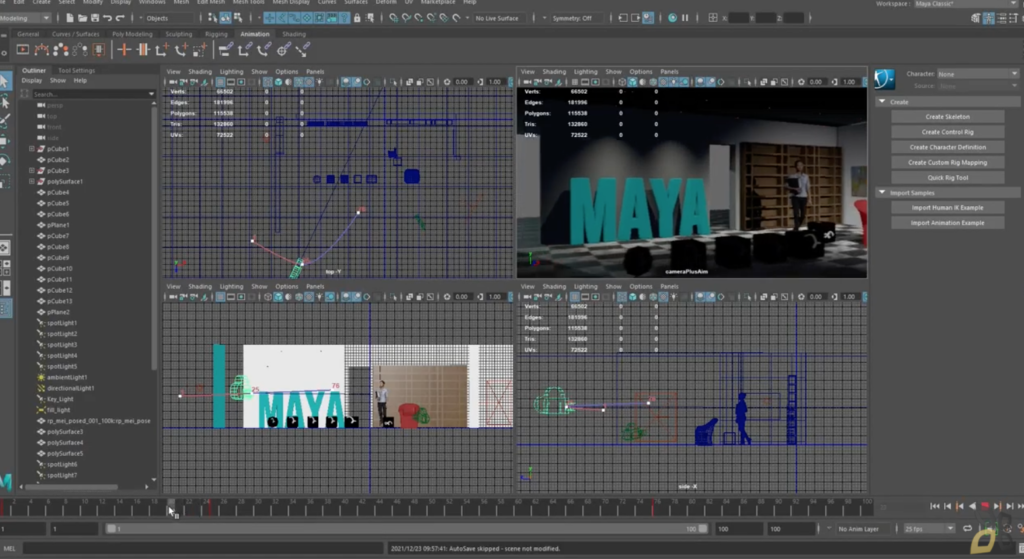Open the Workspace Maya Classic dropdown

(966, 4)
